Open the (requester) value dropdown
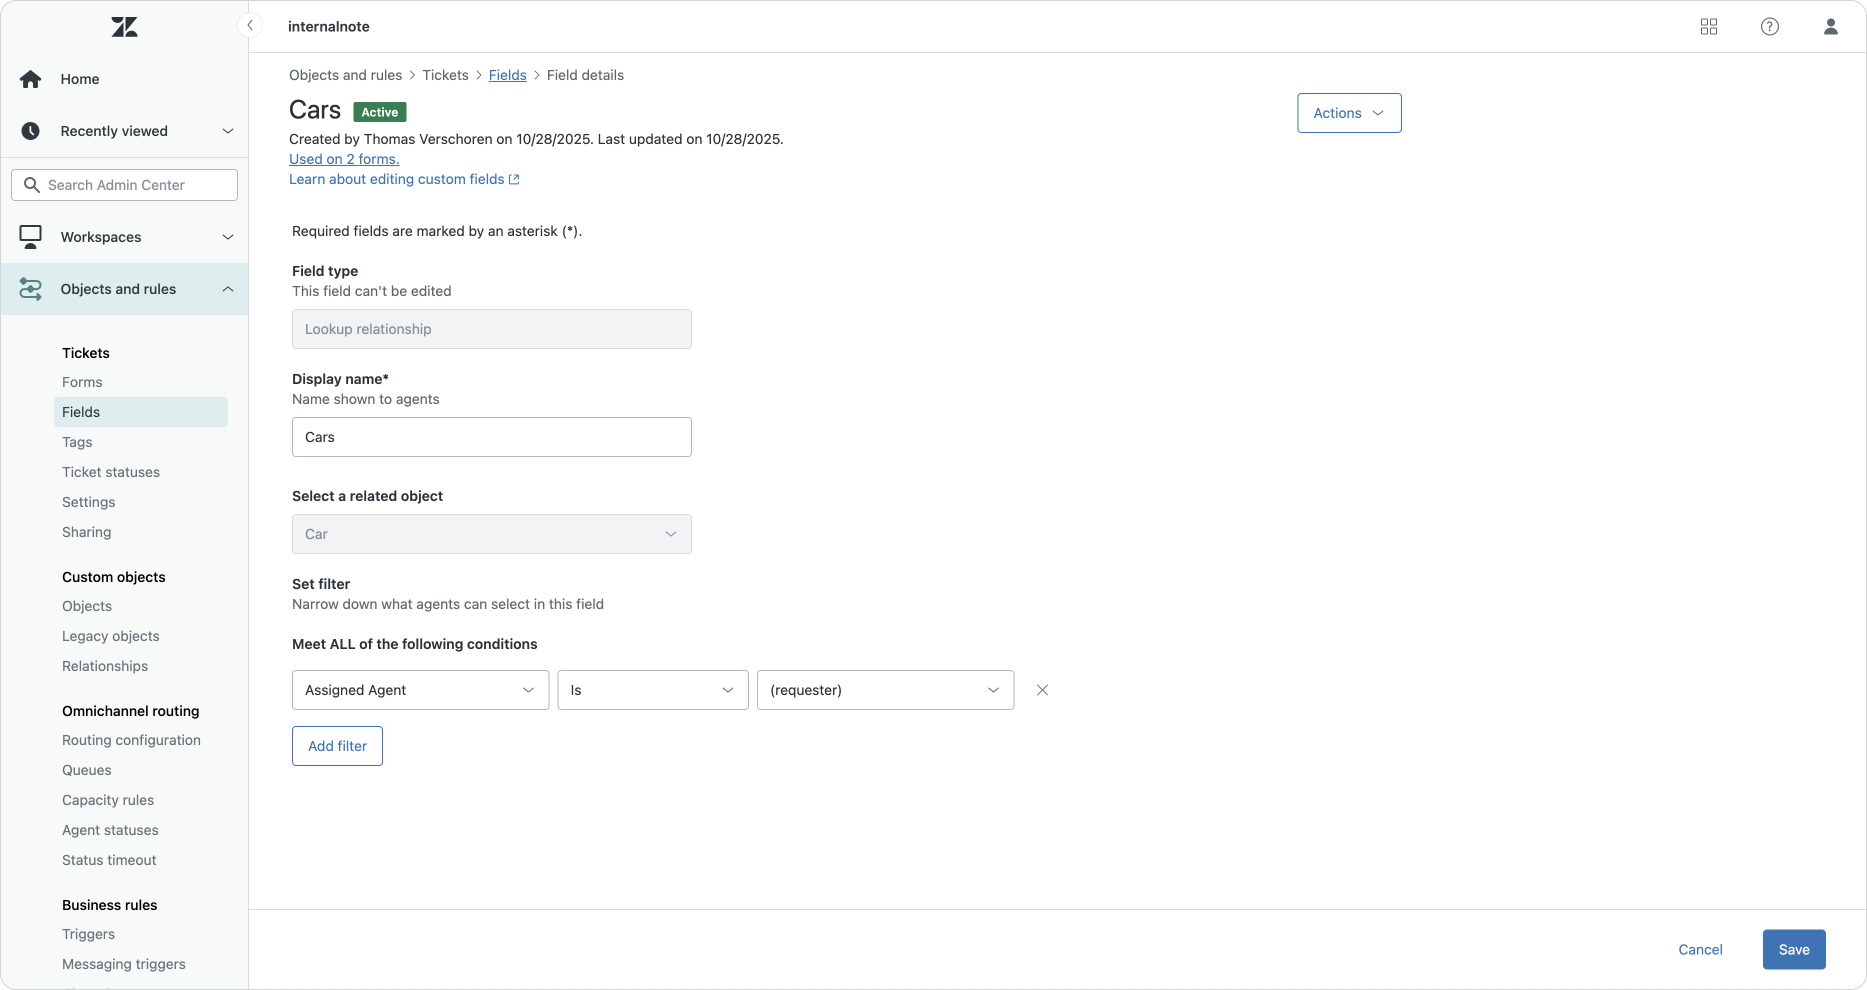 tap(885, 690)
